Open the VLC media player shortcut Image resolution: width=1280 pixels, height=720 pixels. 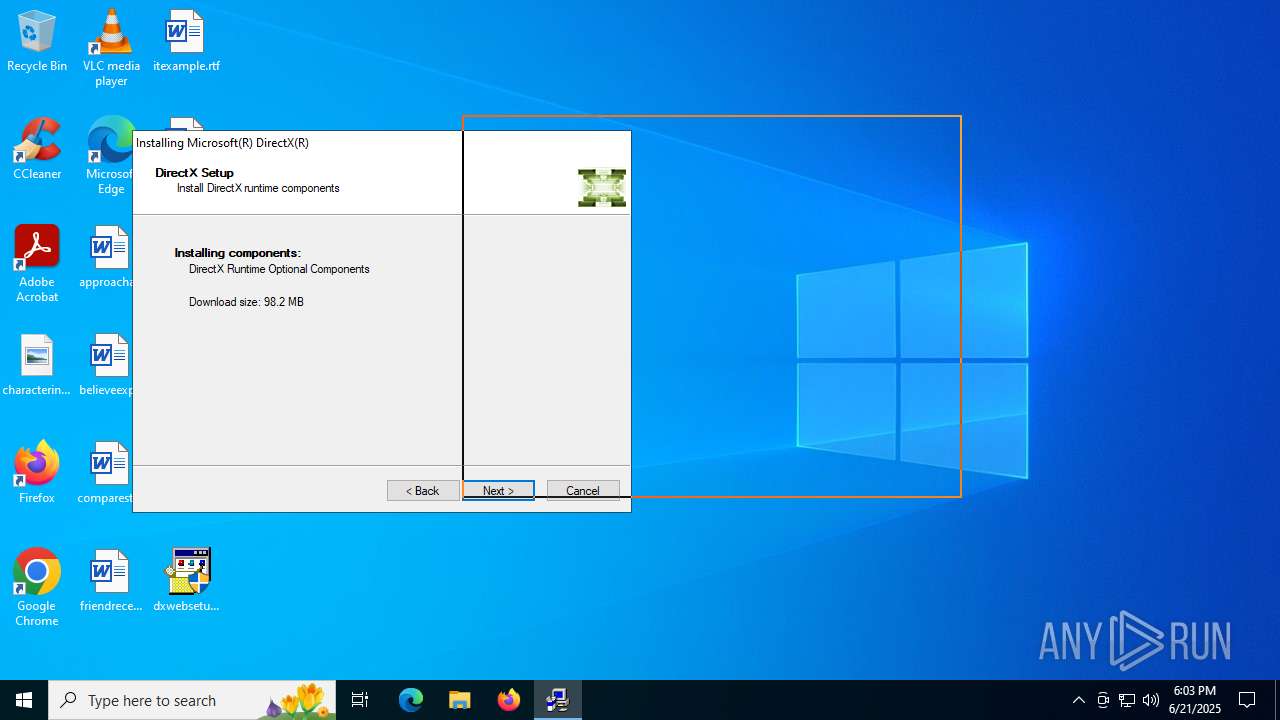(111, 48)
